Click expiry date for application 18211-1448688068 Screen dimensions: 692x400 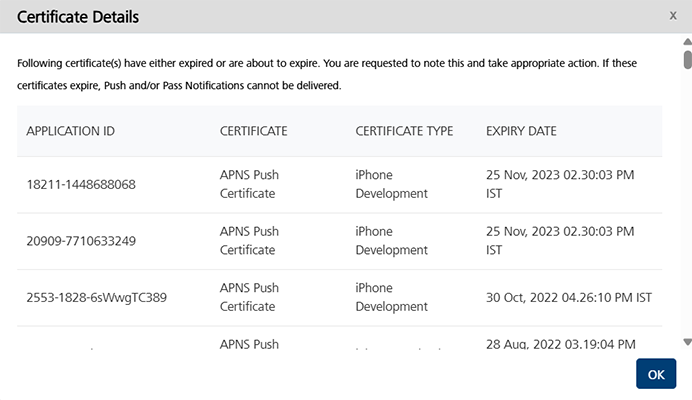point(560,184)
